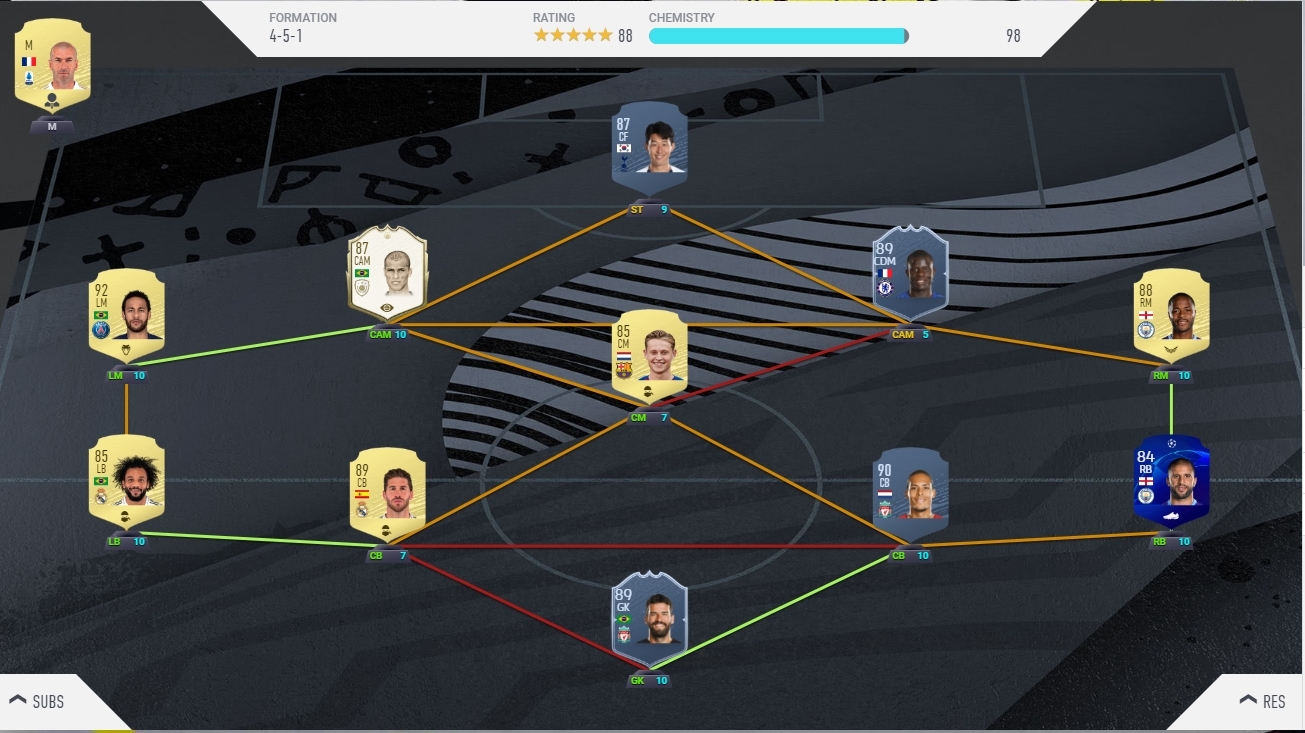Click the five-star squad rating
Viewport: 1305px width, 733px height.
point(573,36)
